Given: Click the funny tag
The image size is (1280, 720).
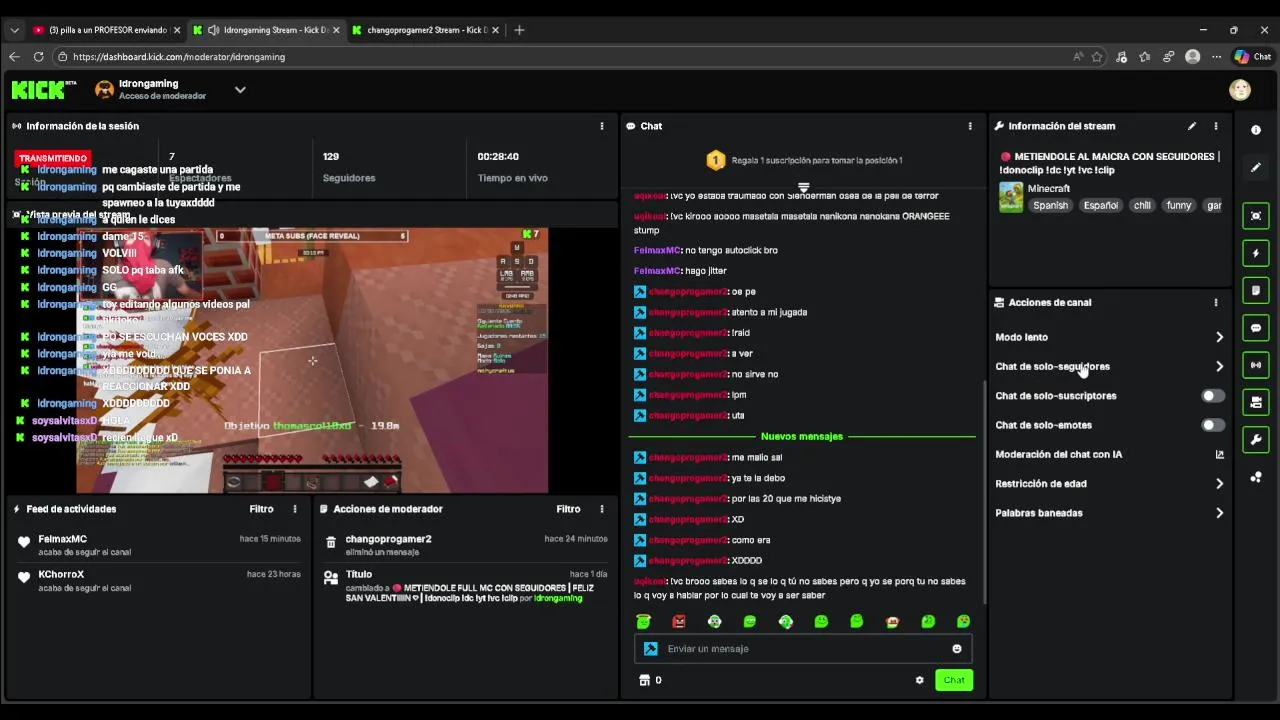Looking at the screenshot, I should (1179, 205).
